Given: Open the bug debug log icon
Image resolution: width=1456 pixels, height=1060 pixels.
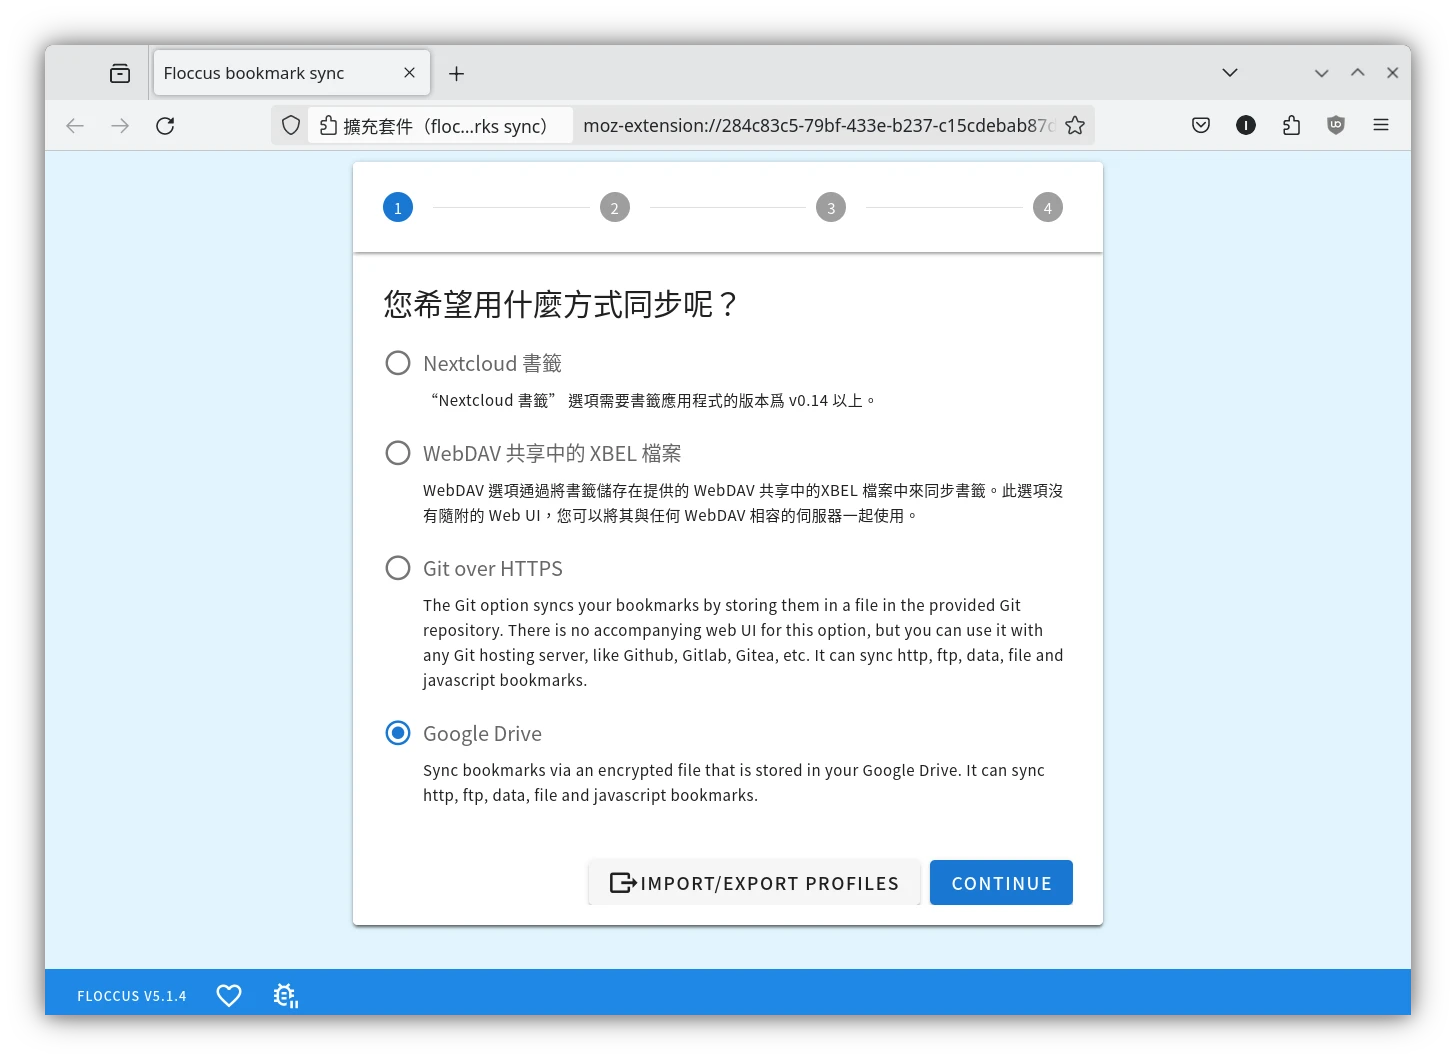Looking at the screenshot, I should [286, 995].
